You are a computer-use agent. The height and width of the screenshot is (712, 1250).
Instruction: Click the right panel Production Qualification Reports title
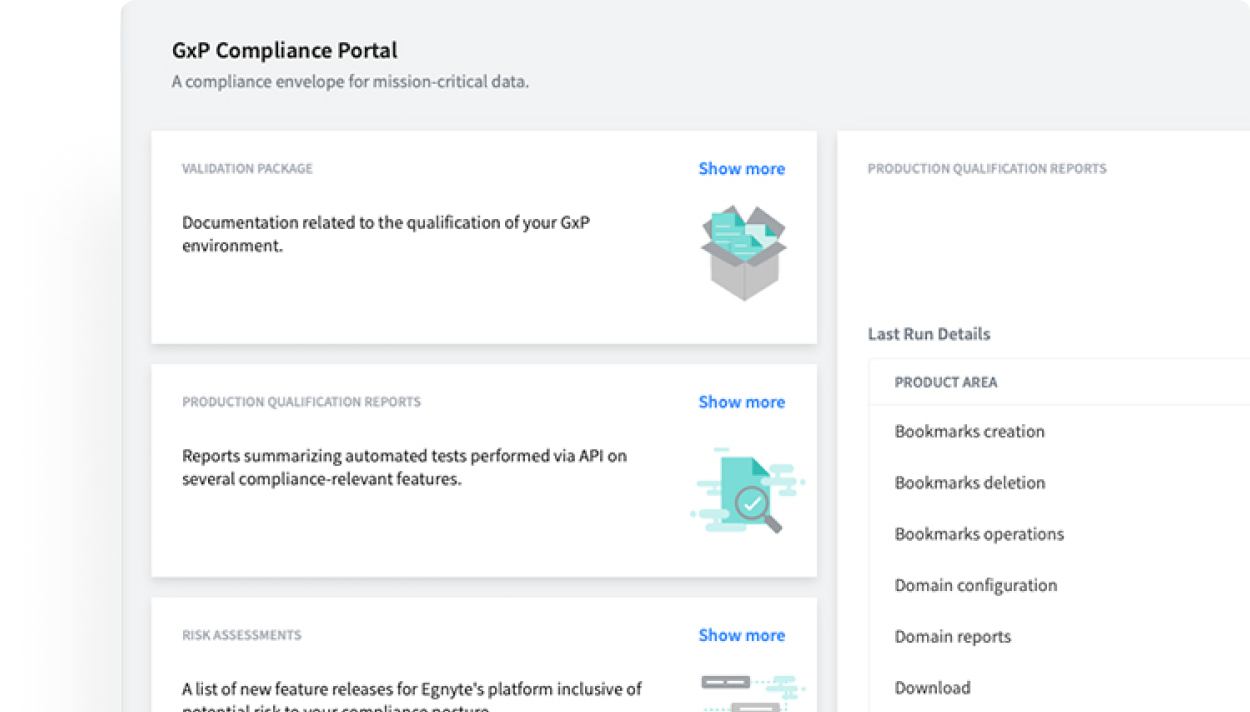click(986, 169)
